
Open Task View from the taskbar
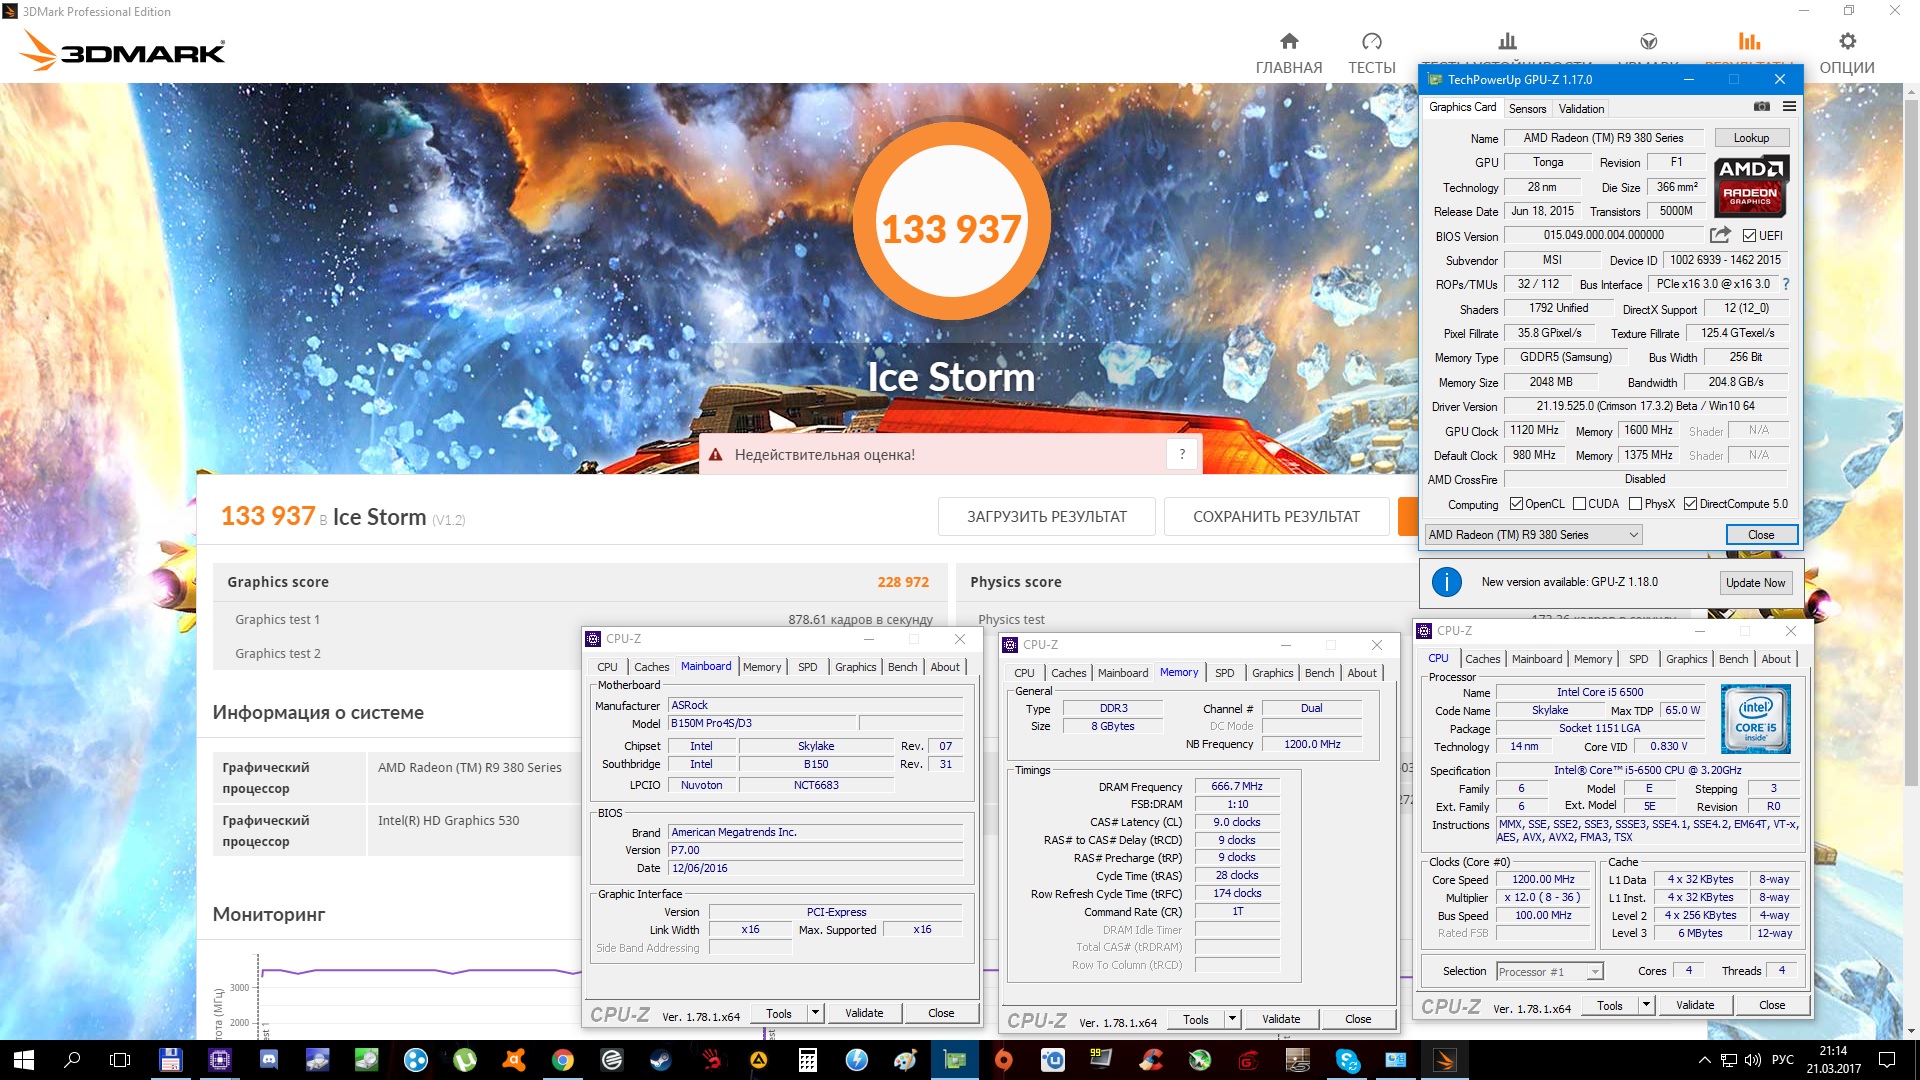120,1060
